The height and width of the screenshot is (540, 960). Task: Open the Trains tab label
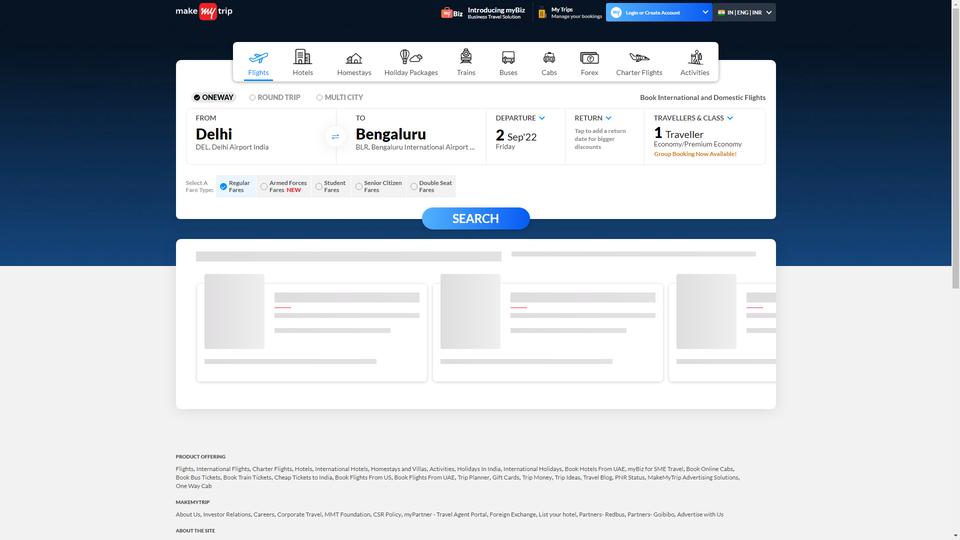[x=466, y=72]
